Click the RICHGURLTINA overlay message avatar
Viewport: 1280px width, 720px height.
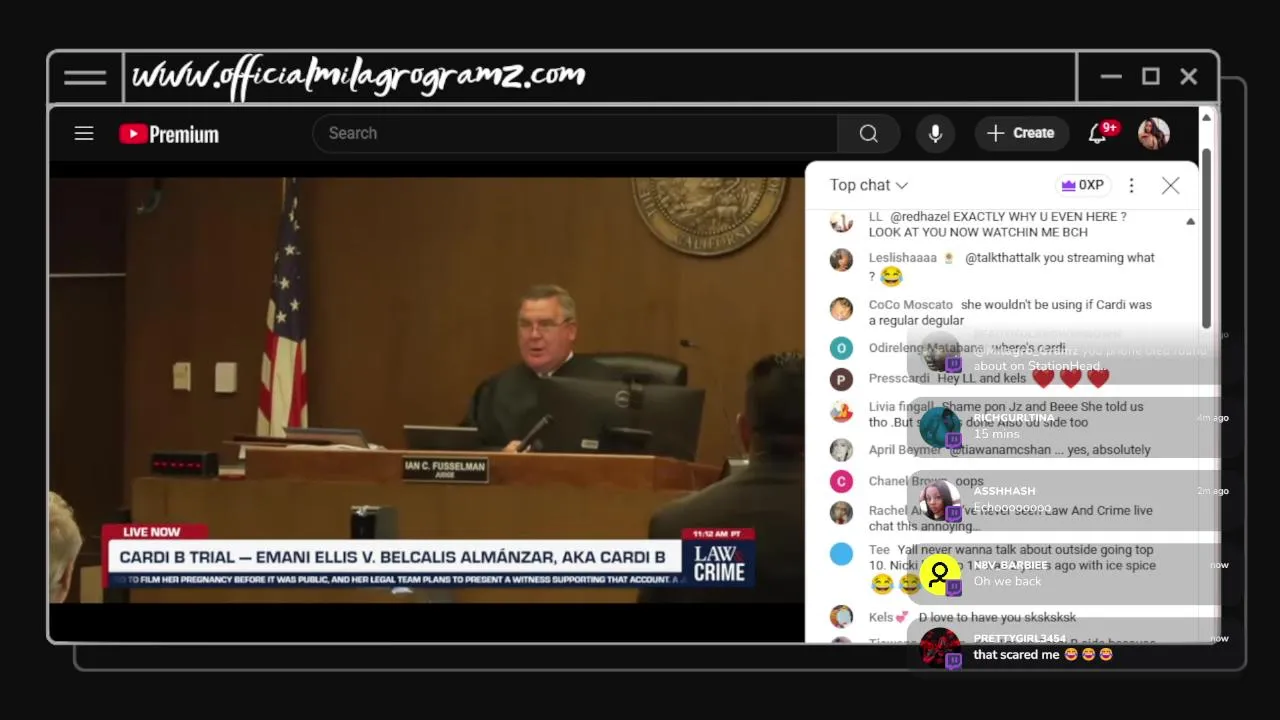[x=939, y=427]
